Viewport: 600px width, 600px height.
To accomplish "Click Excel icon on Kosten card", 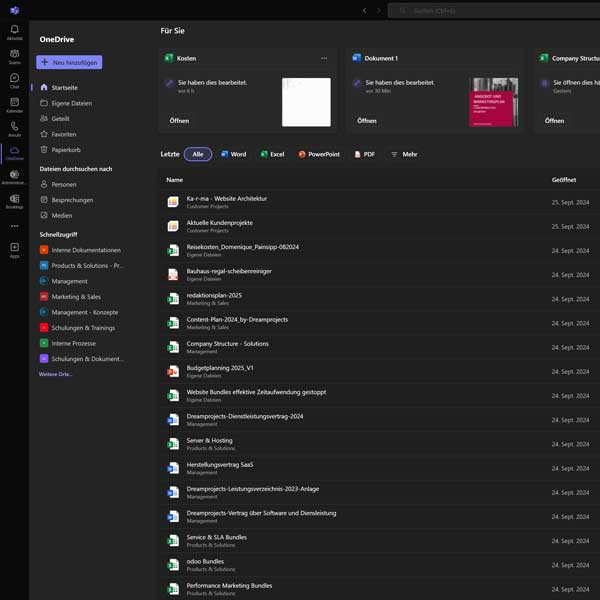I will click(x=168, y=58).
